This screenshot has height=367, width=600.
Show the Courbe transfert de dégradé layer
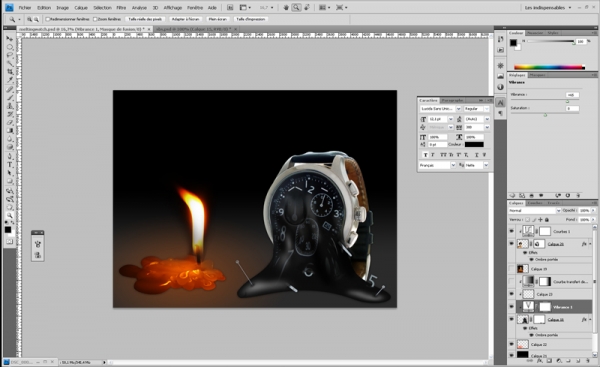(512, 282)
